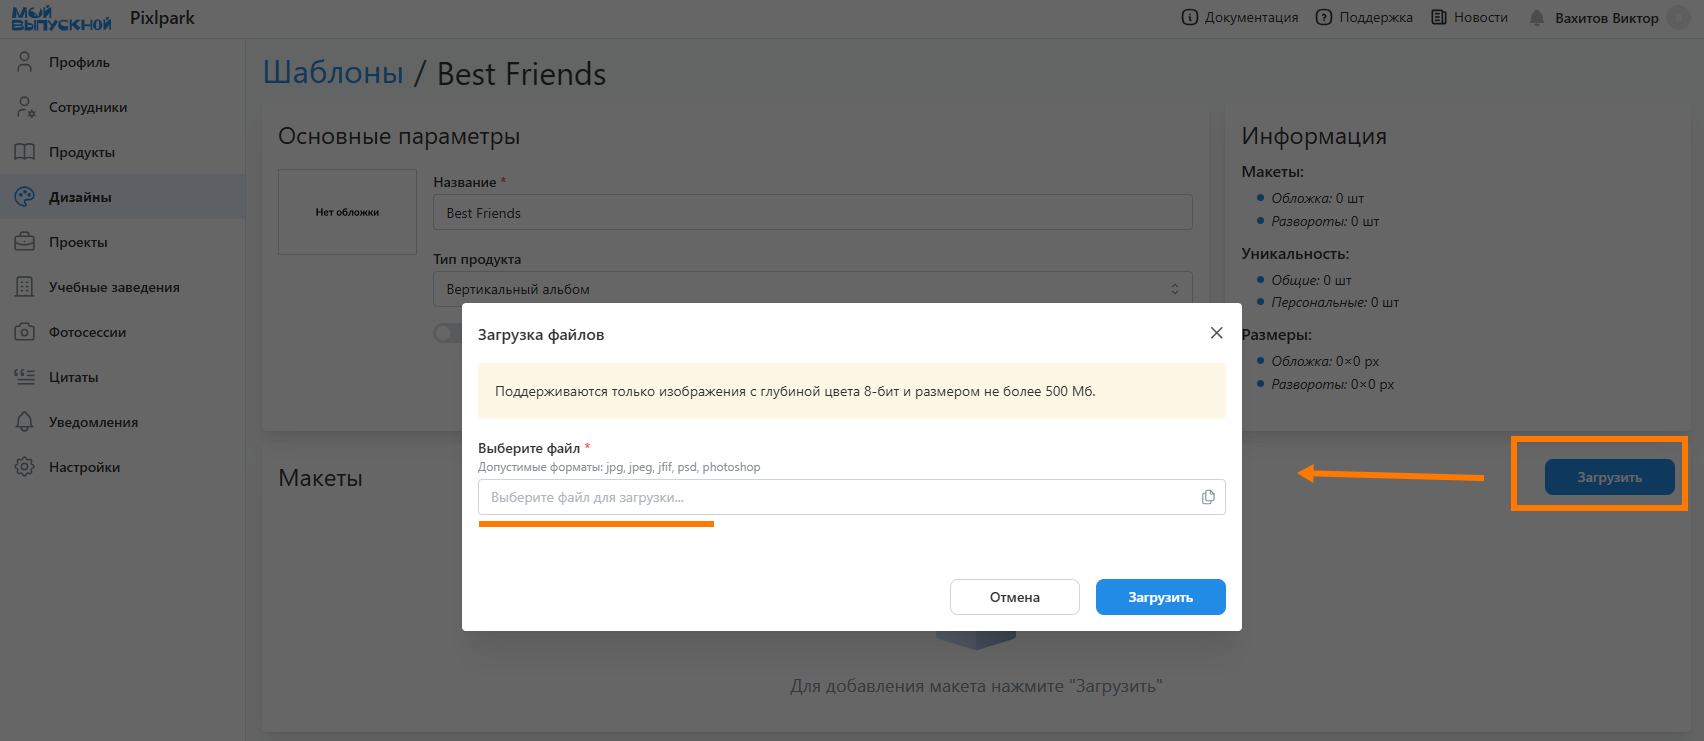Image resolution: width=1704 pixels, height=741 pixels.
Task: Click the Projects briefcase icon
Action: 25,242
